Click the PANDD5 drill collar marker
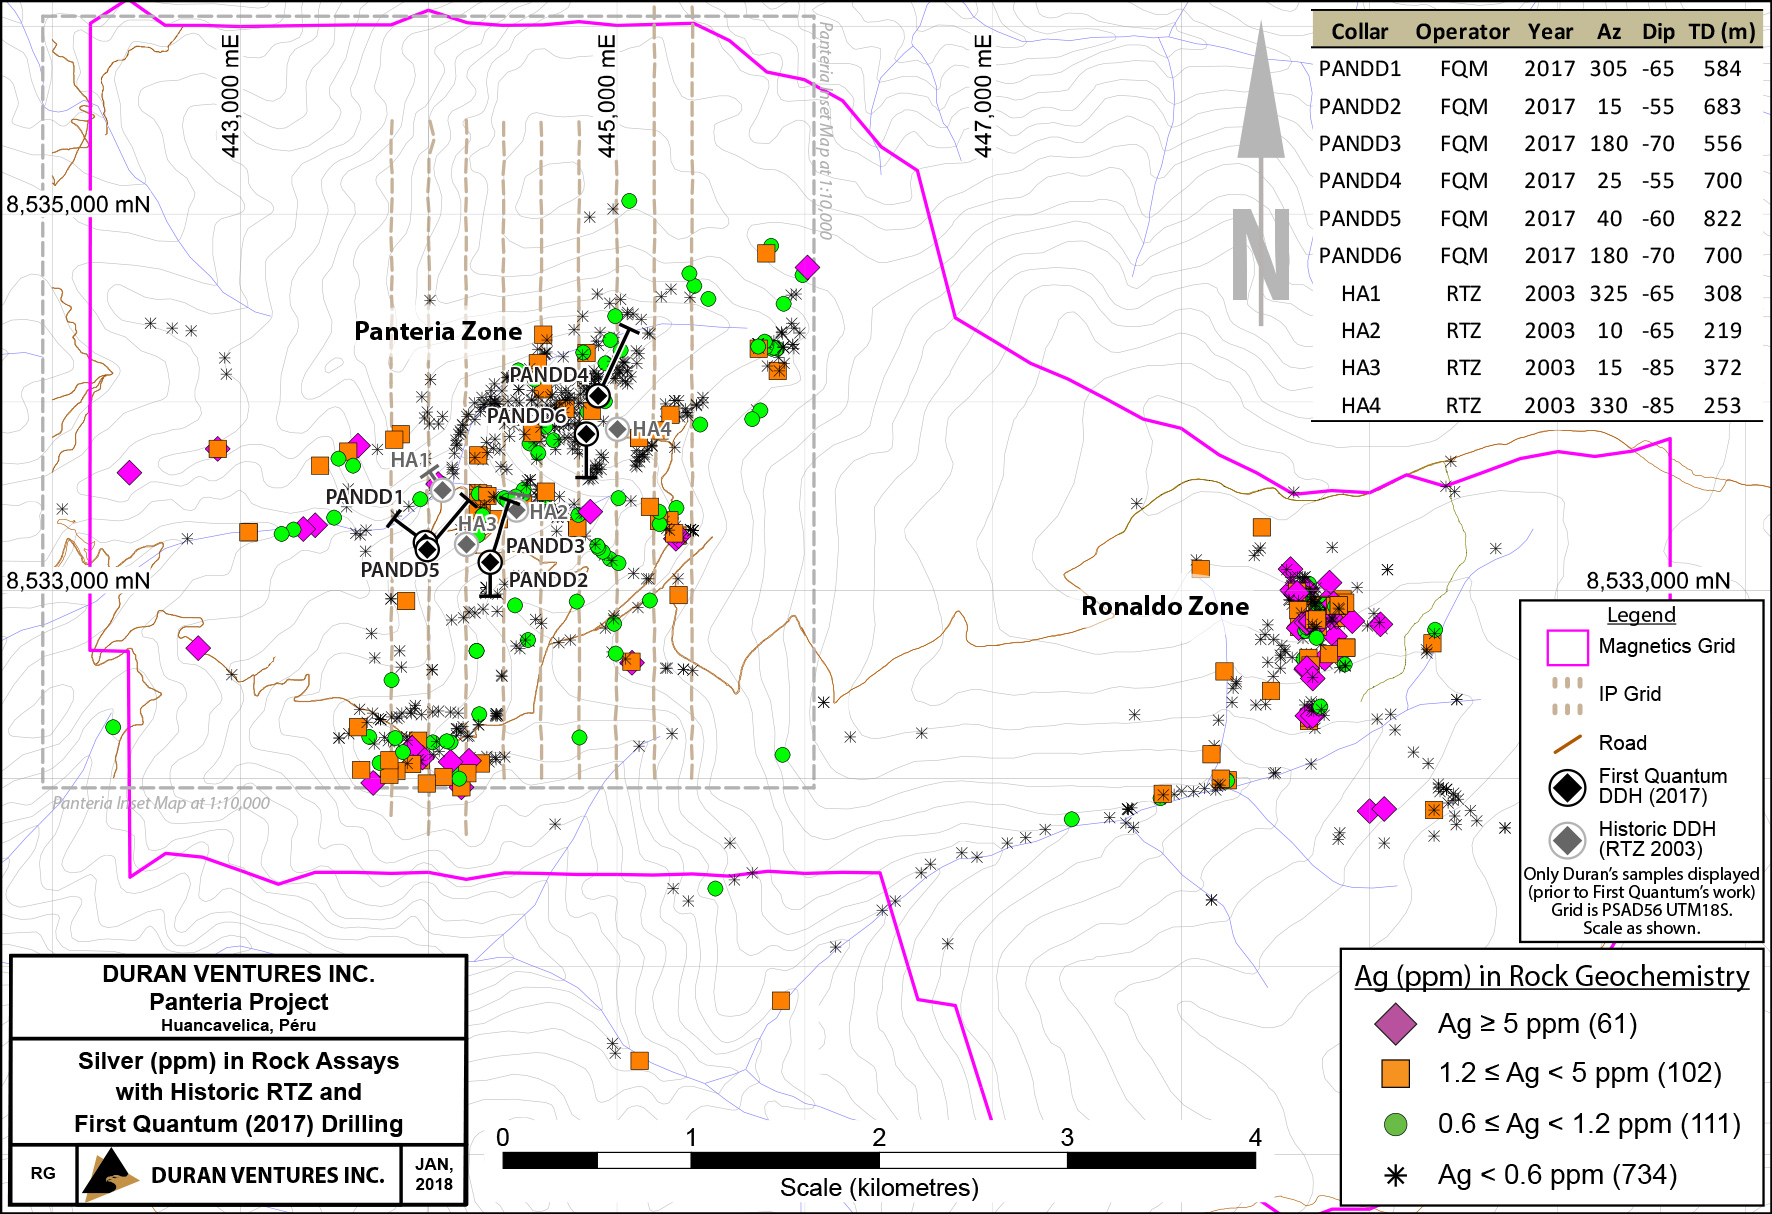The height and width of the screenshot is (1214, 1772). click(427, 547)
